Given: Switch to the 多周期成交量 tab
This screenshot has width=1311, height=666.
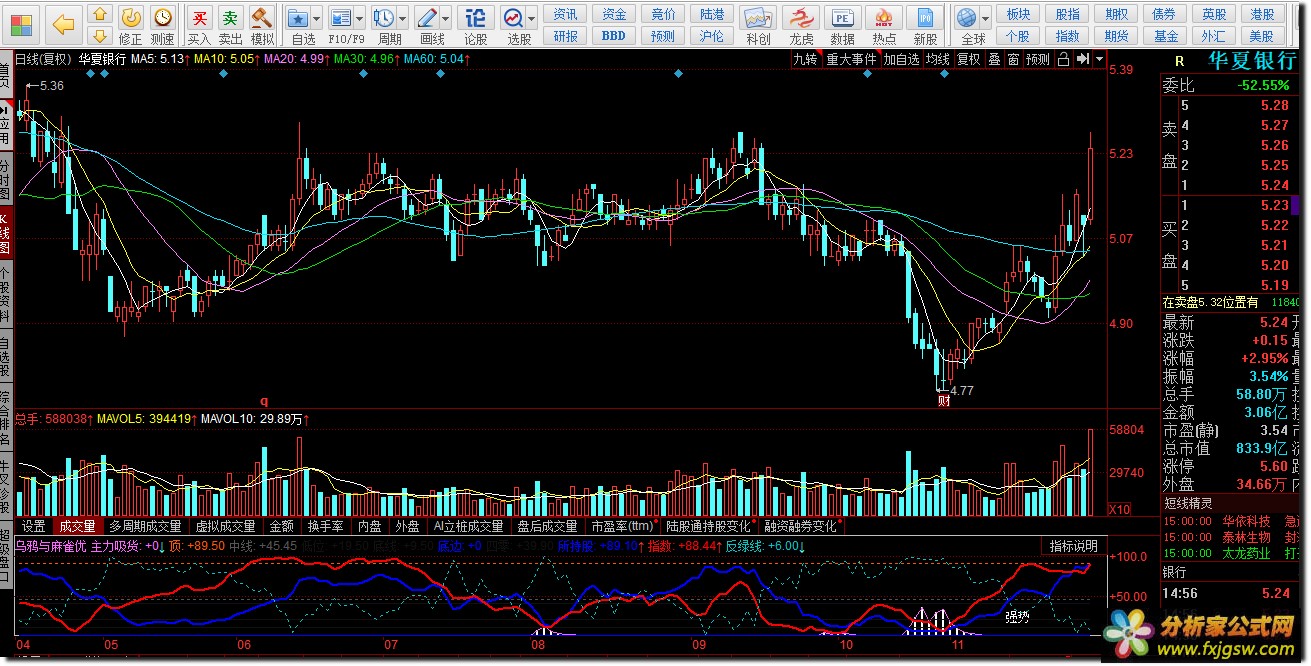Looking at the screenshot, I should coord(146,526).
